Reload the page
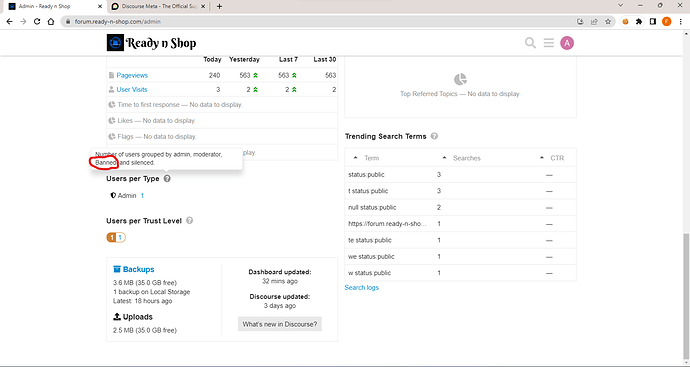 pyautogui.click(x=37, y=21)
